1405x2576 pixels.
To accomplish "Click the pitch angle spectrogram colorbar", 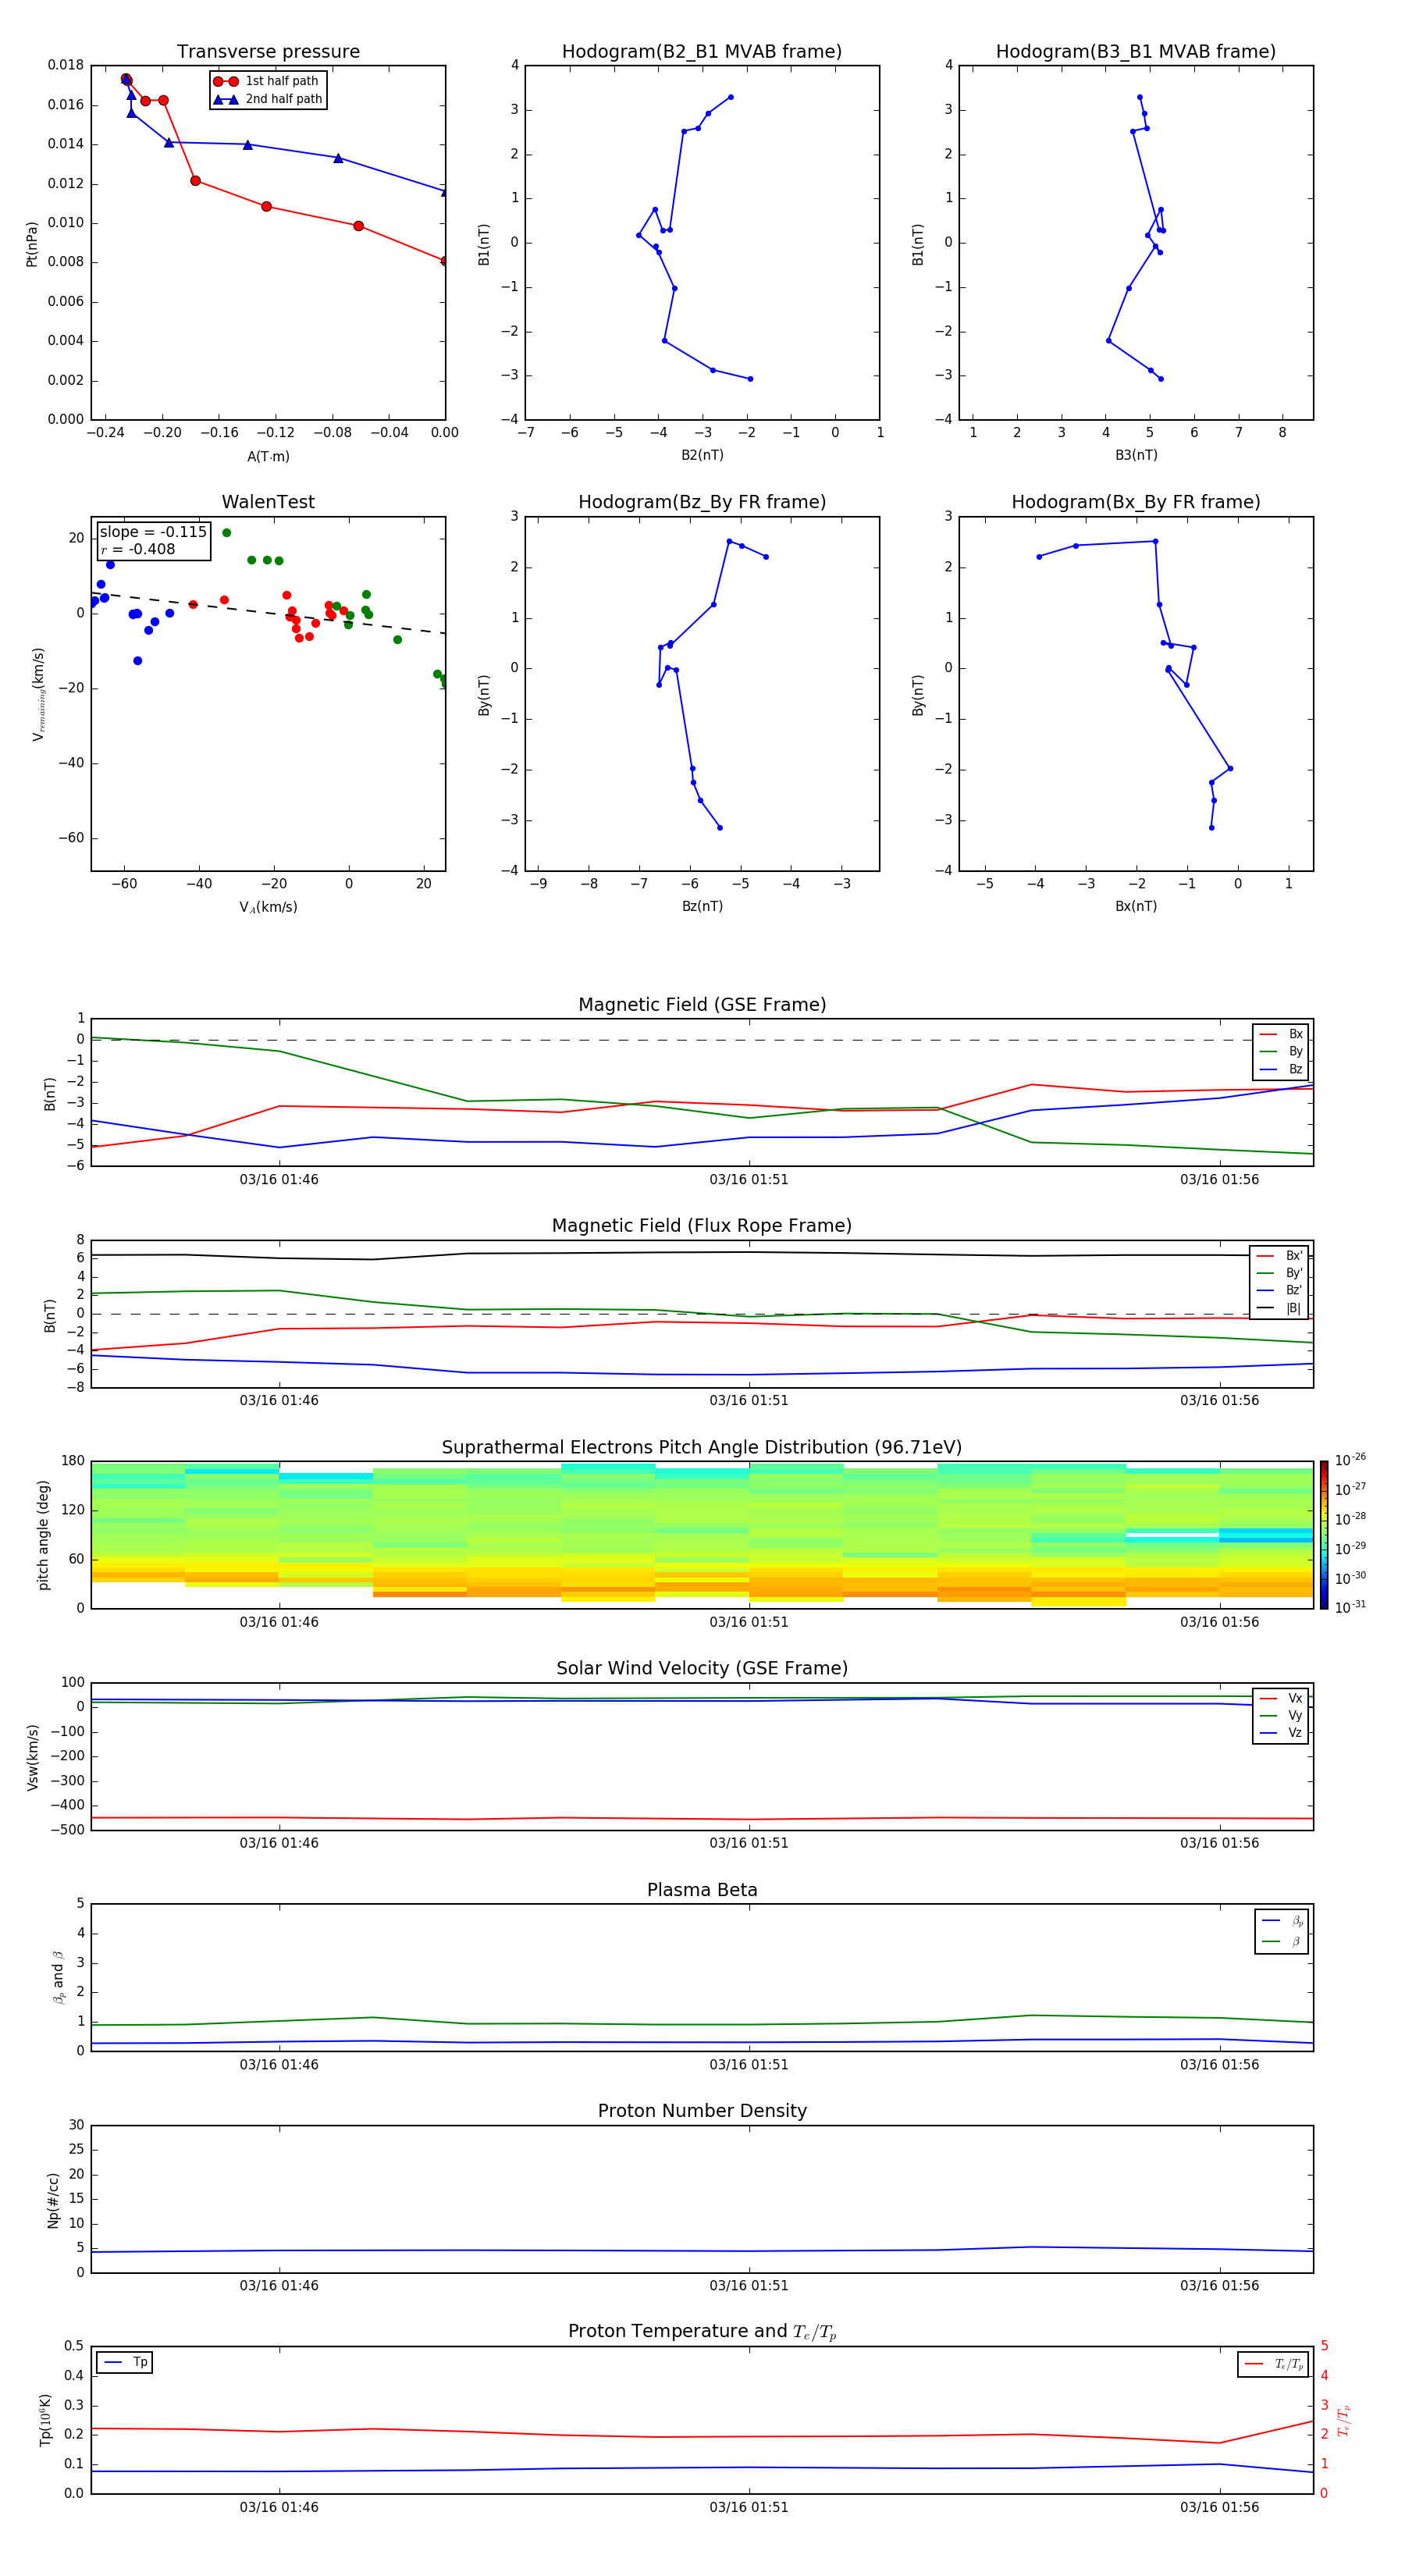I will pyautogui.click(x=1324, y=1535).
